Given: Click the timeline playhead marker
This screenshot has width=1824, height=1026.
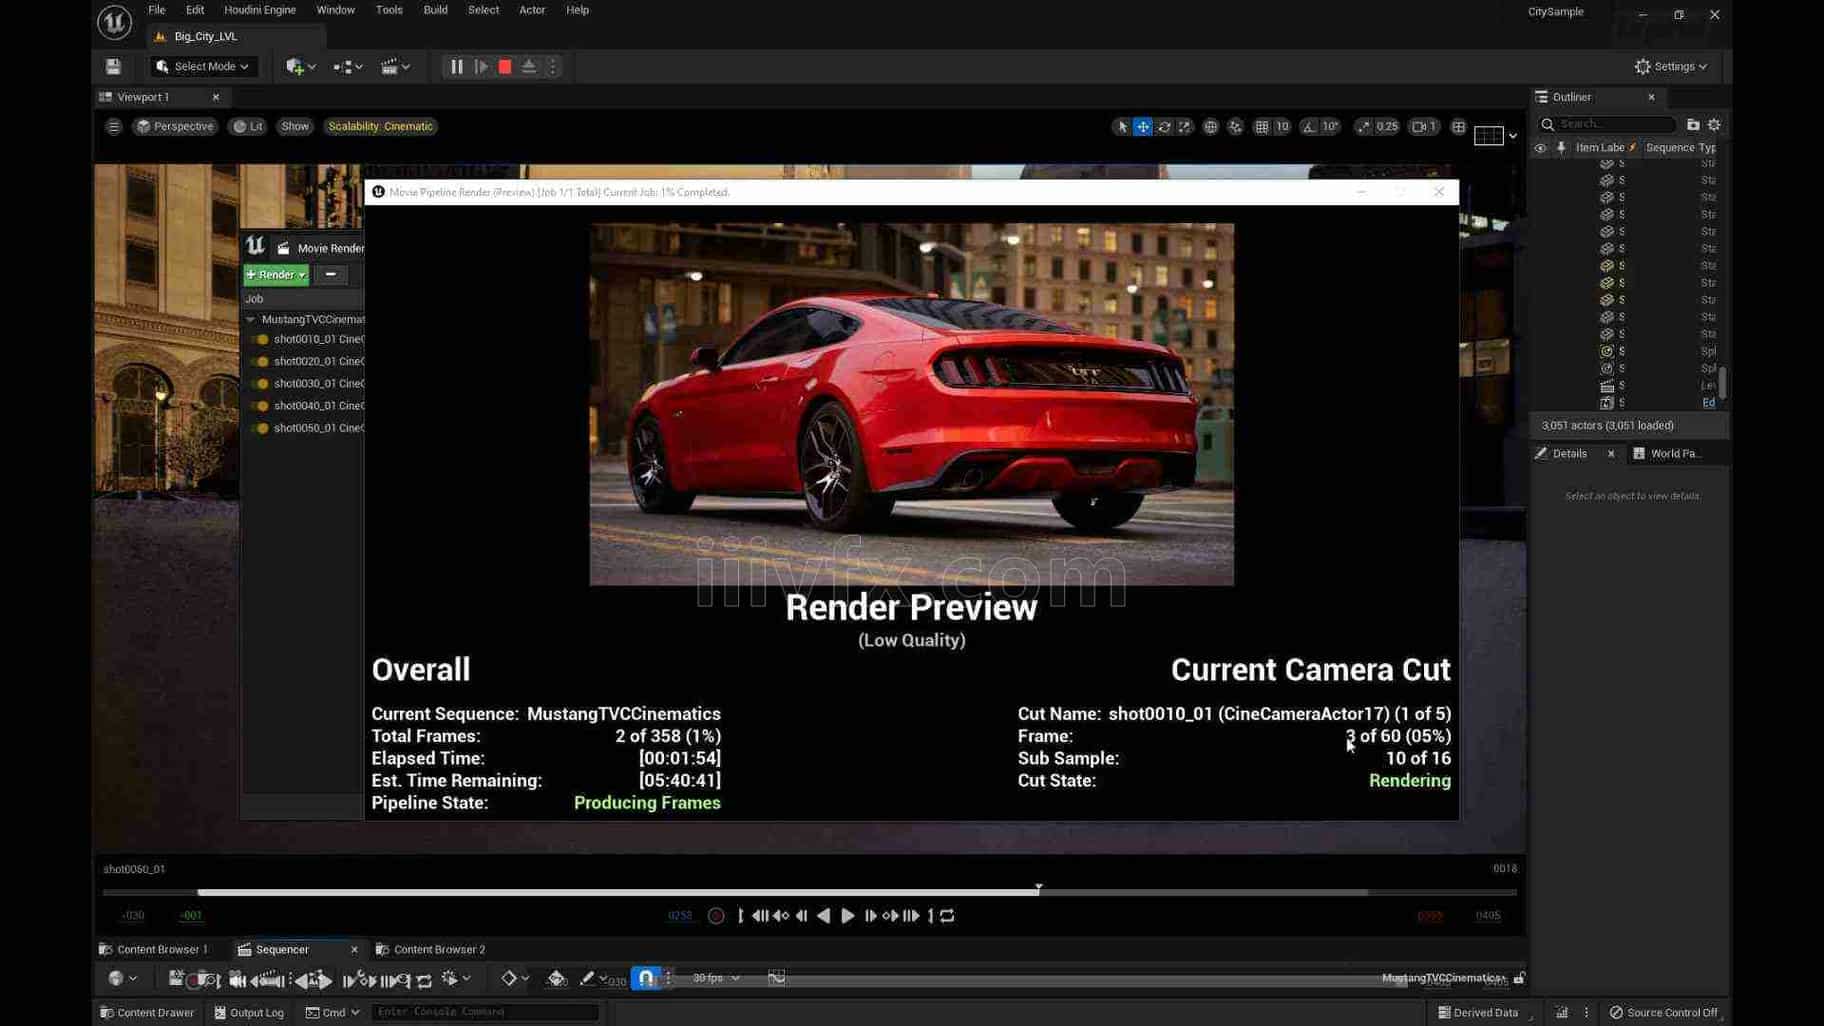Looking at the screenshot, I should click(1039, 888).
